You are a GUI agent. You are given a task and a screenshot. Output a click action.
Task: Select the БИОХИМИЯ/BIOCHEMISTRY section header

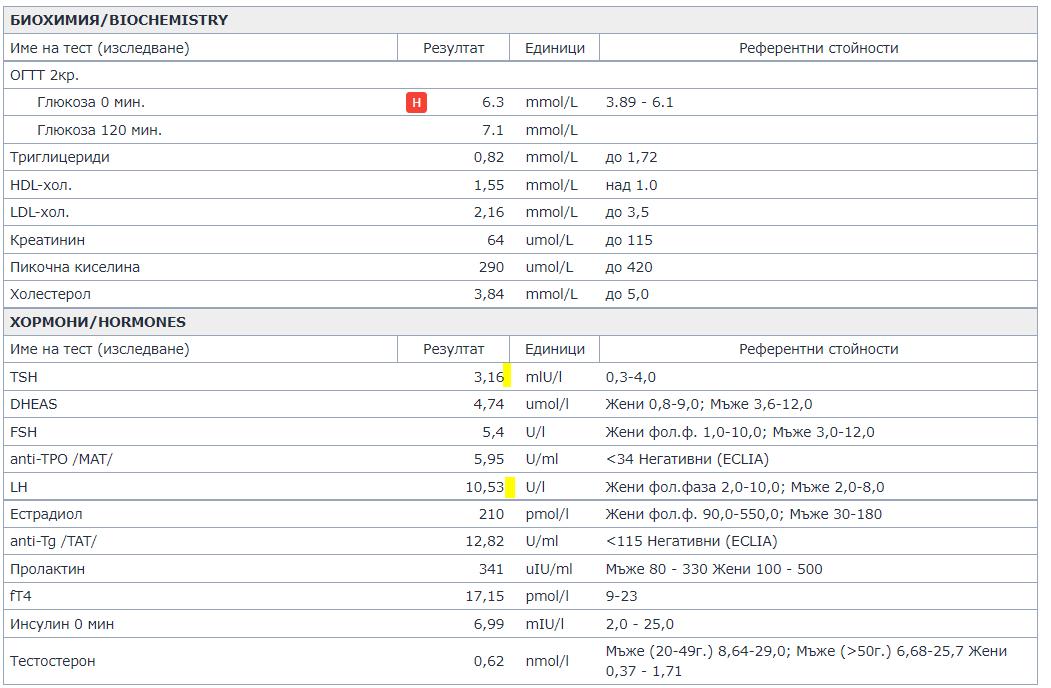click(119, 20)
